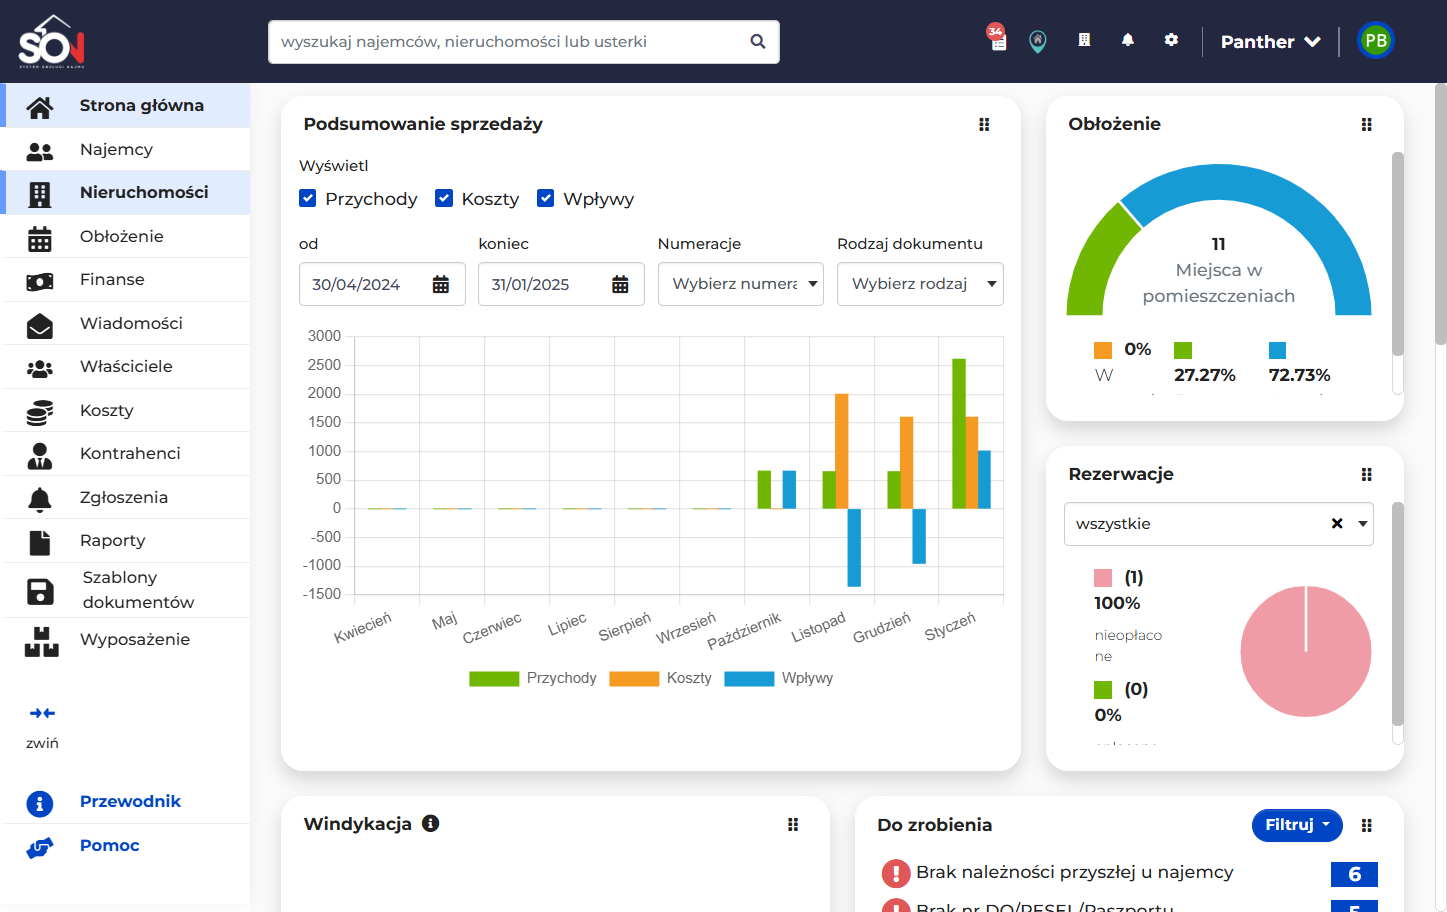The image size is (1447, 912).
Task: Open the Filtruj dropdown button
Action: [1297, 825]
